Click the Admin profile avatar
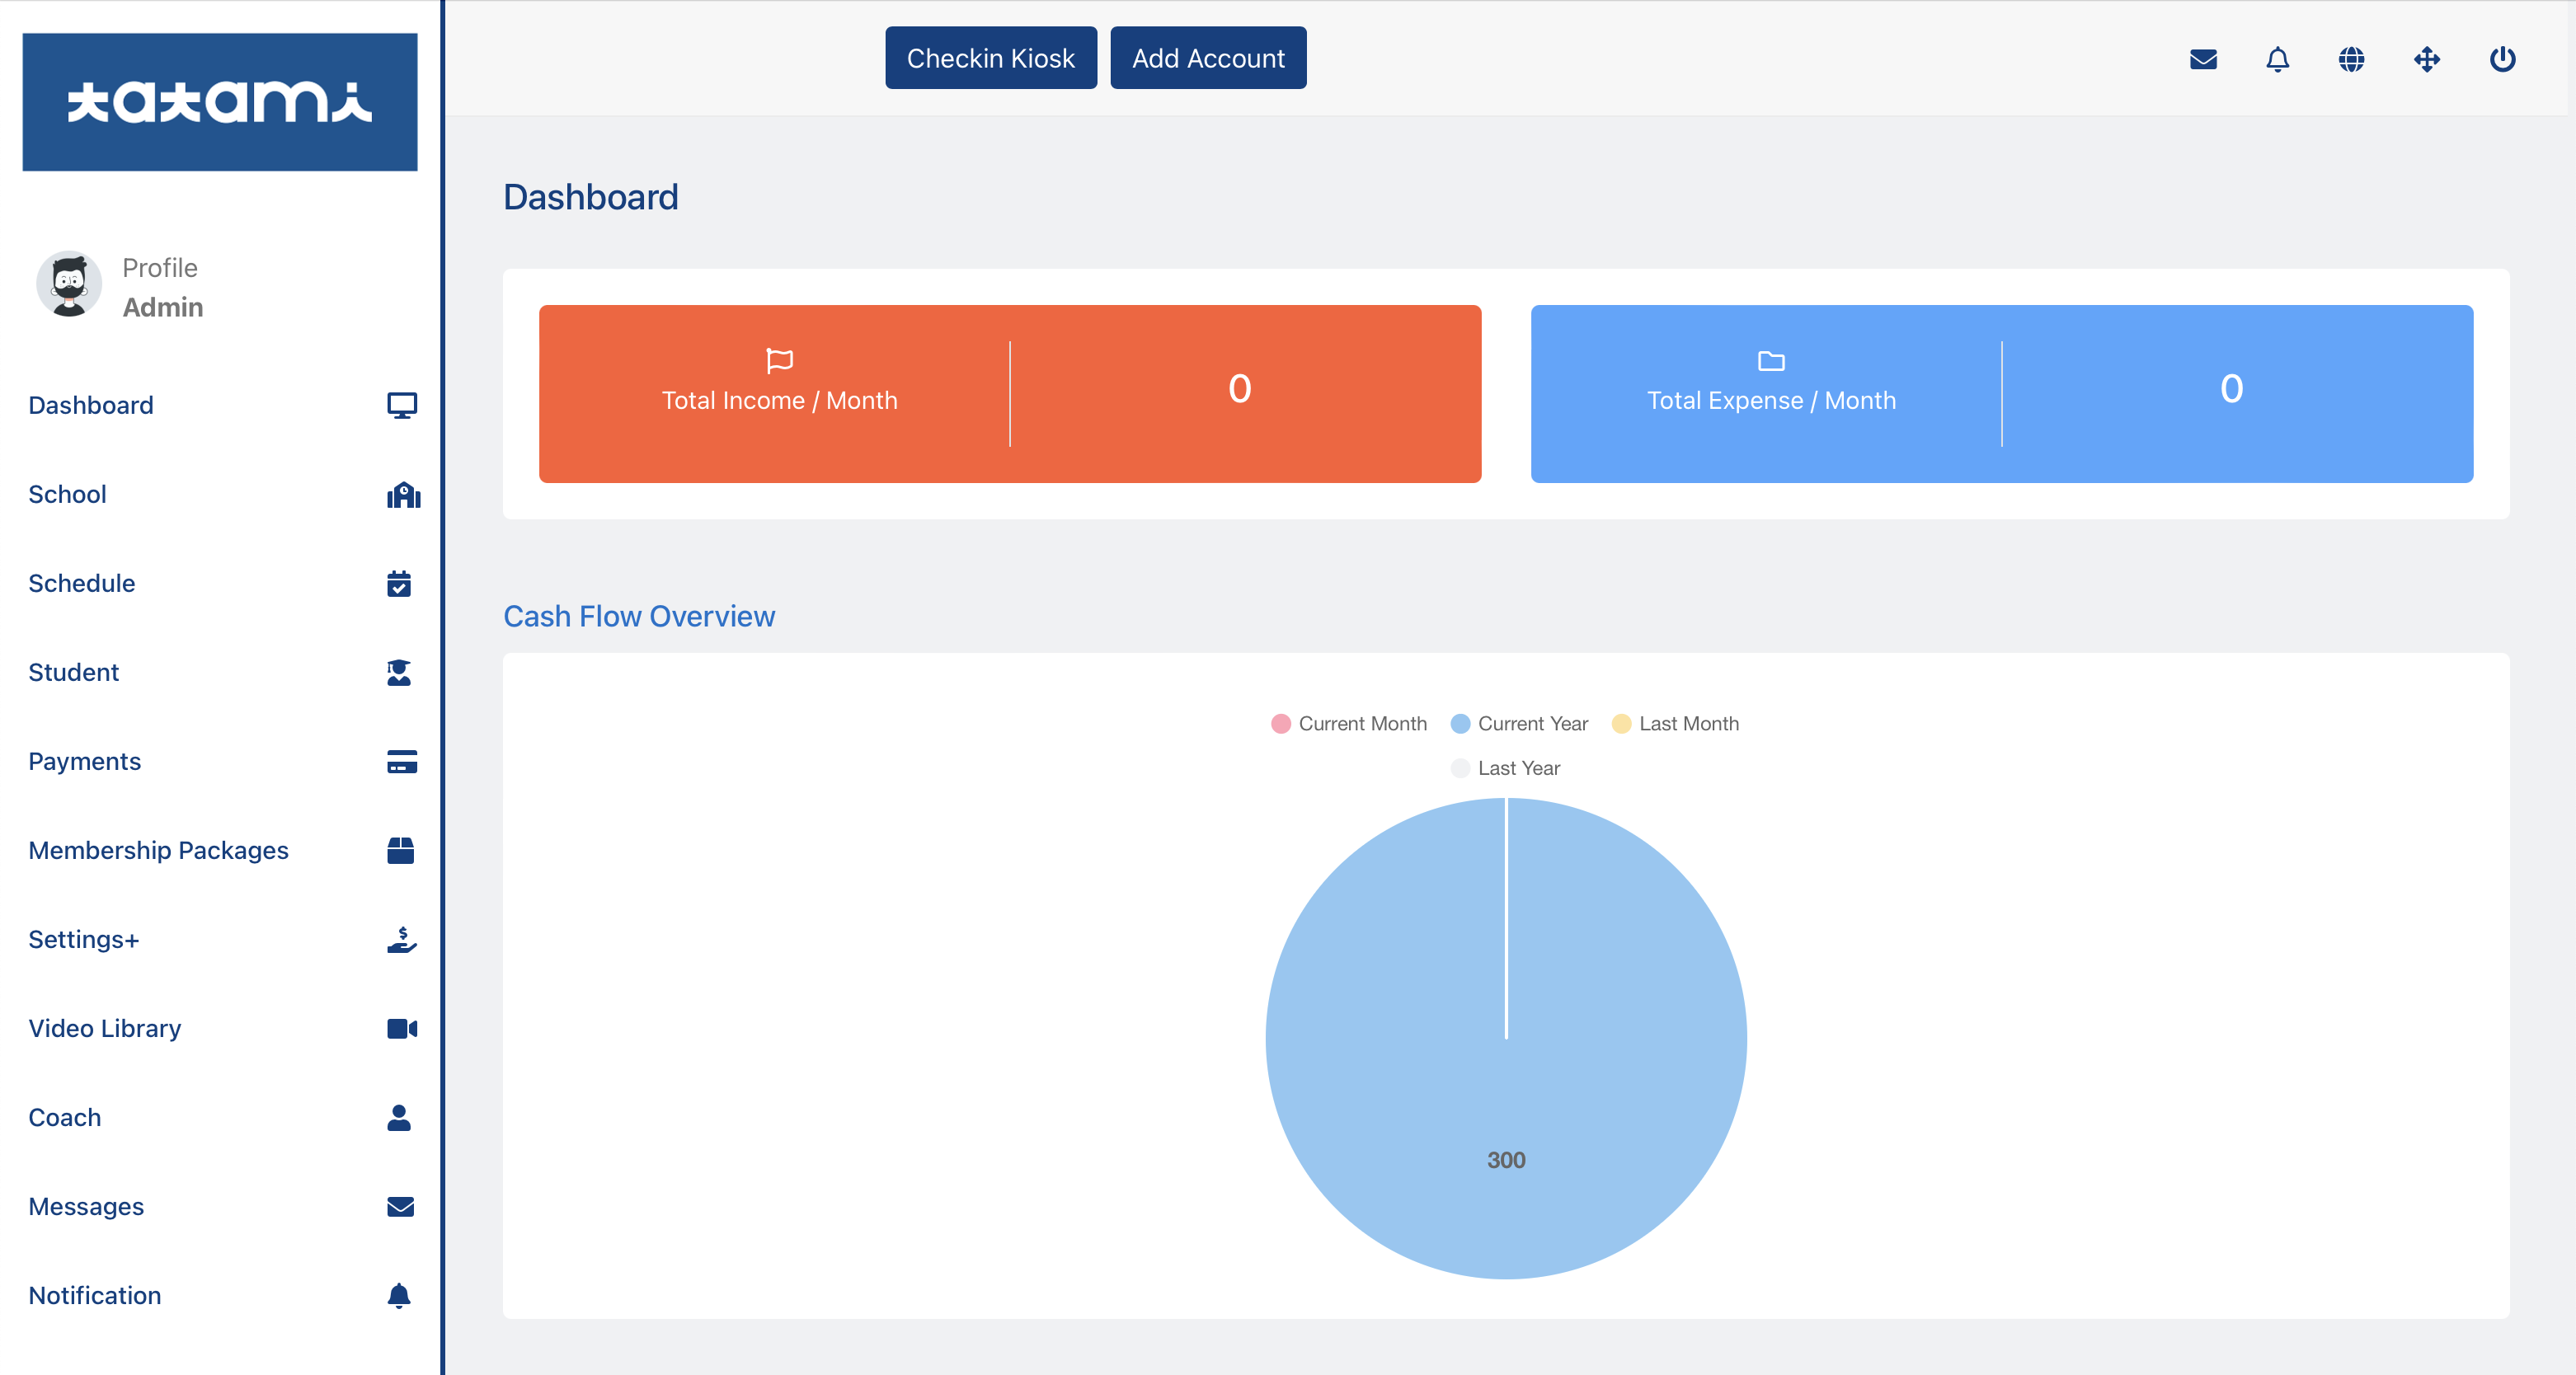 click(69, 285)
